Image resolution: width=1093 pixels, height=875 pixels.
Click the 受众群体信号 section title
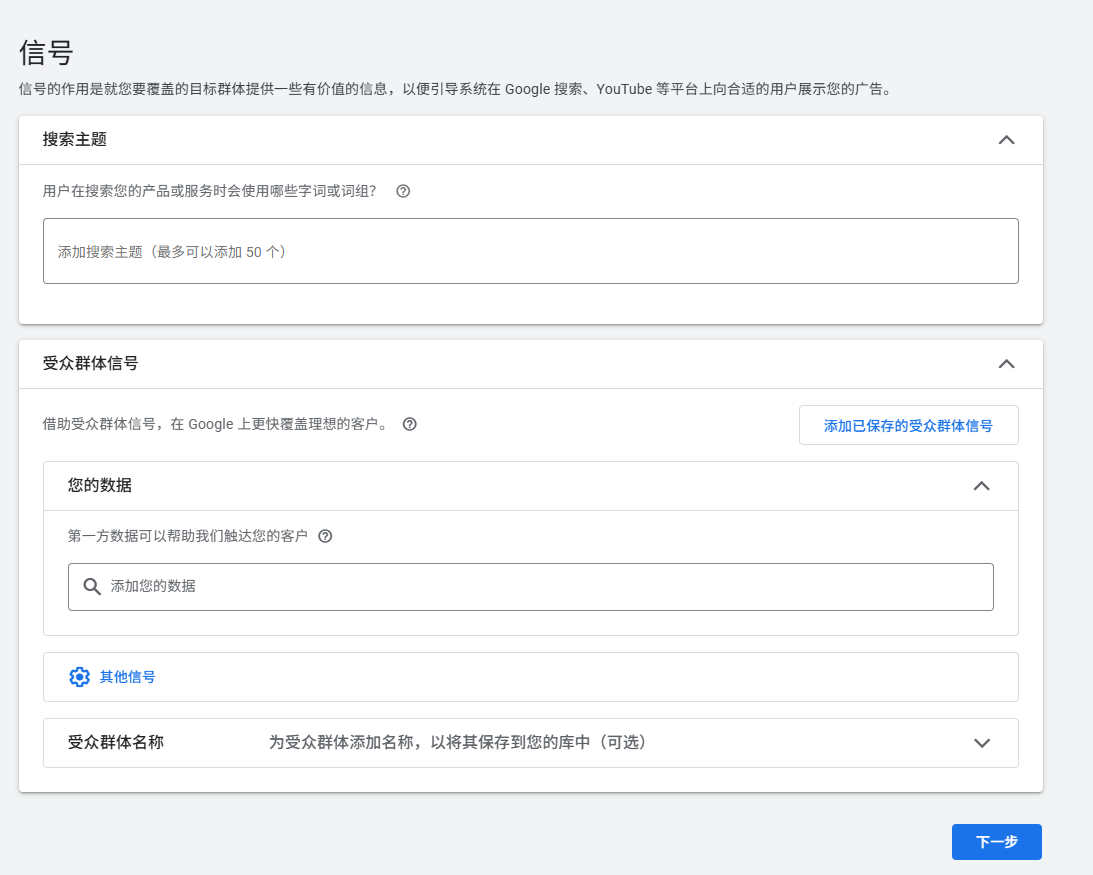91,364
